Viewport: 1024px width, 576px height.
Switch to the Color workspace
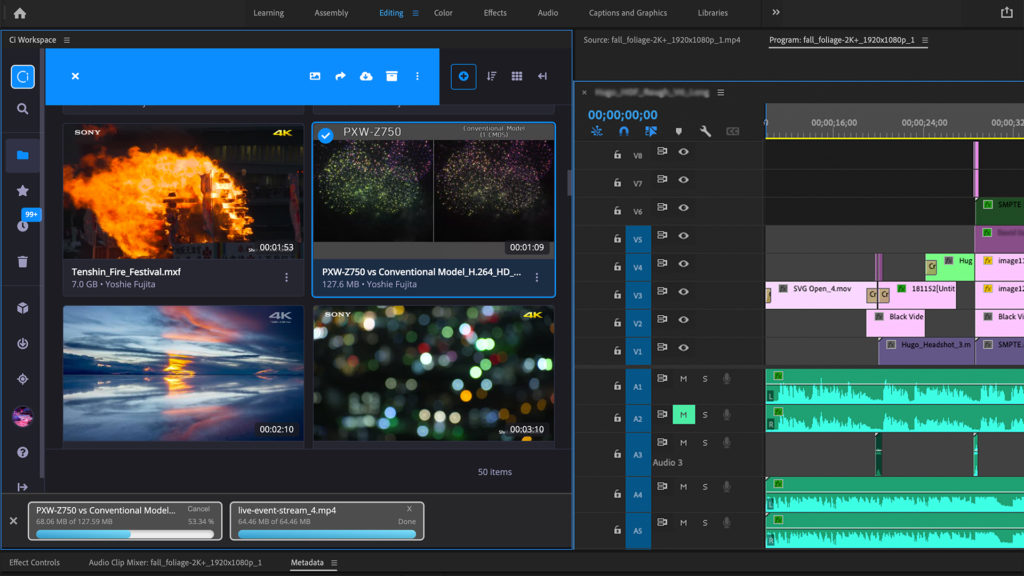coord(443,13)
